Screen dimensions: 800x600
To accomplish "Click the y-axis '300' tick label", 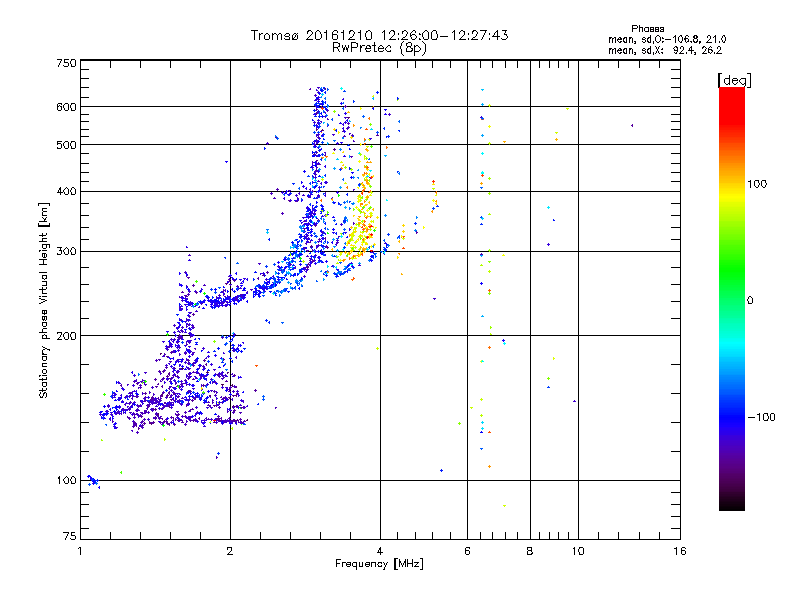I will (x=66, y=252).
